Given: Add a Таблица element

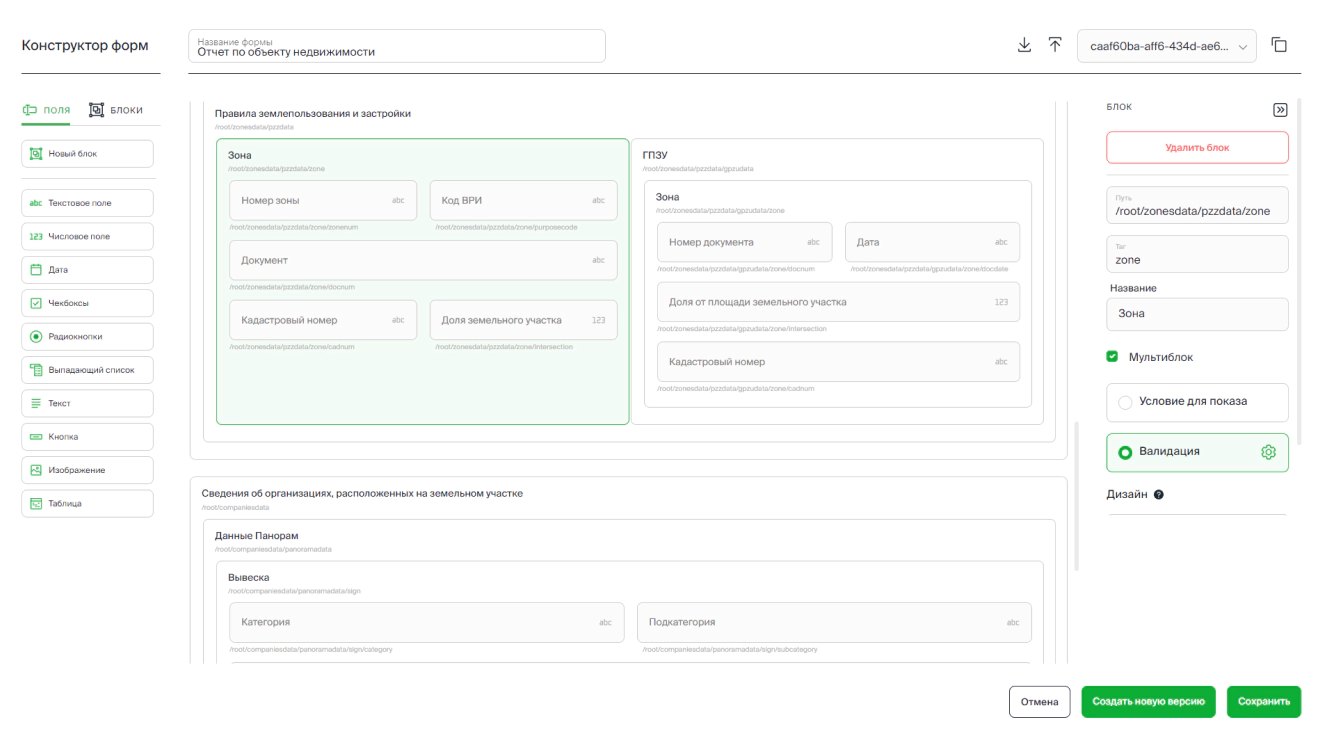Looking at the screenshot, I should [x=87, y=503].
